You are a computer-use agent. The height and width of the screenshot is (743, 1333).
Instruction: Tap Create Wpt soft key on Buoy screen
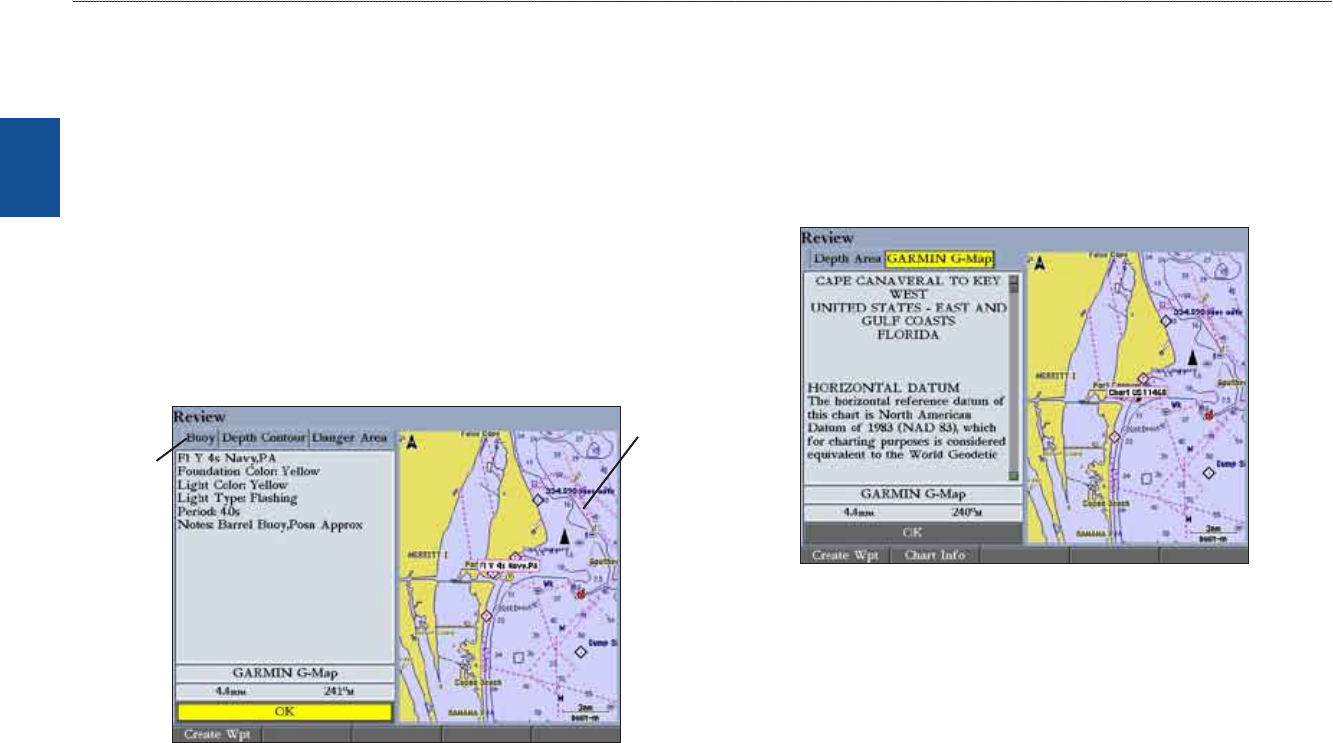217,734
